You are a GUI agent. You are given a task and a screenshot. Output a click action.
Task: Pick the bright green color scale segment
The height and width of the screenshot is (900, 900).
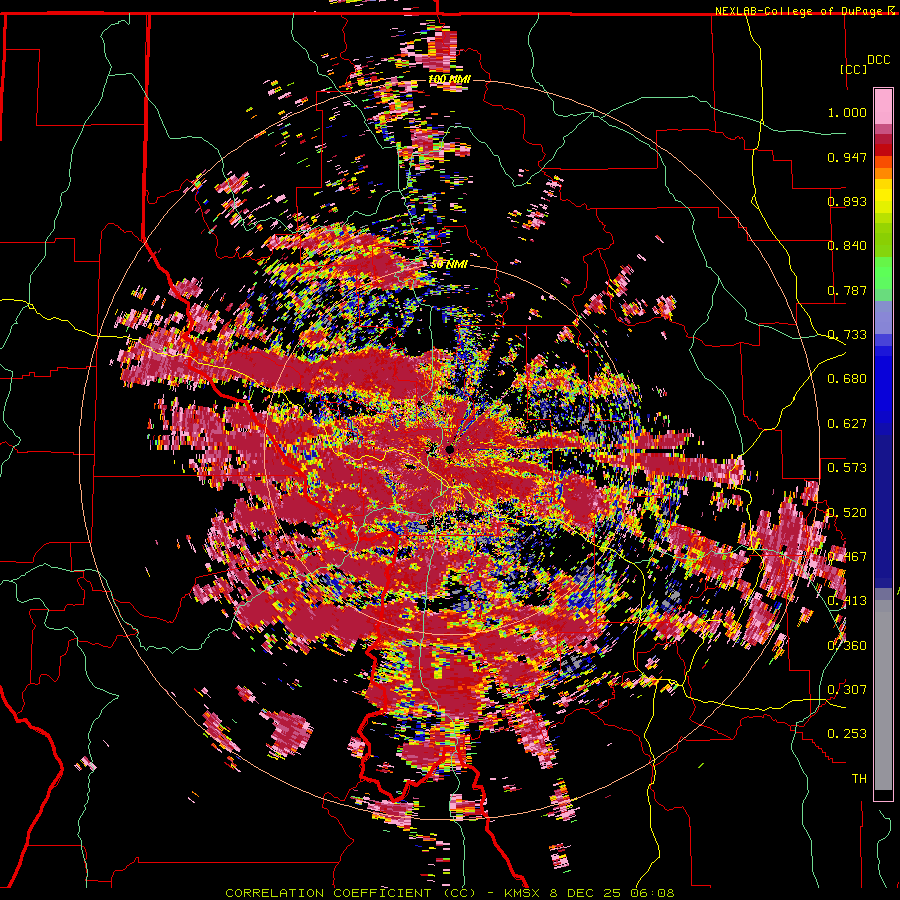point(883,272)
